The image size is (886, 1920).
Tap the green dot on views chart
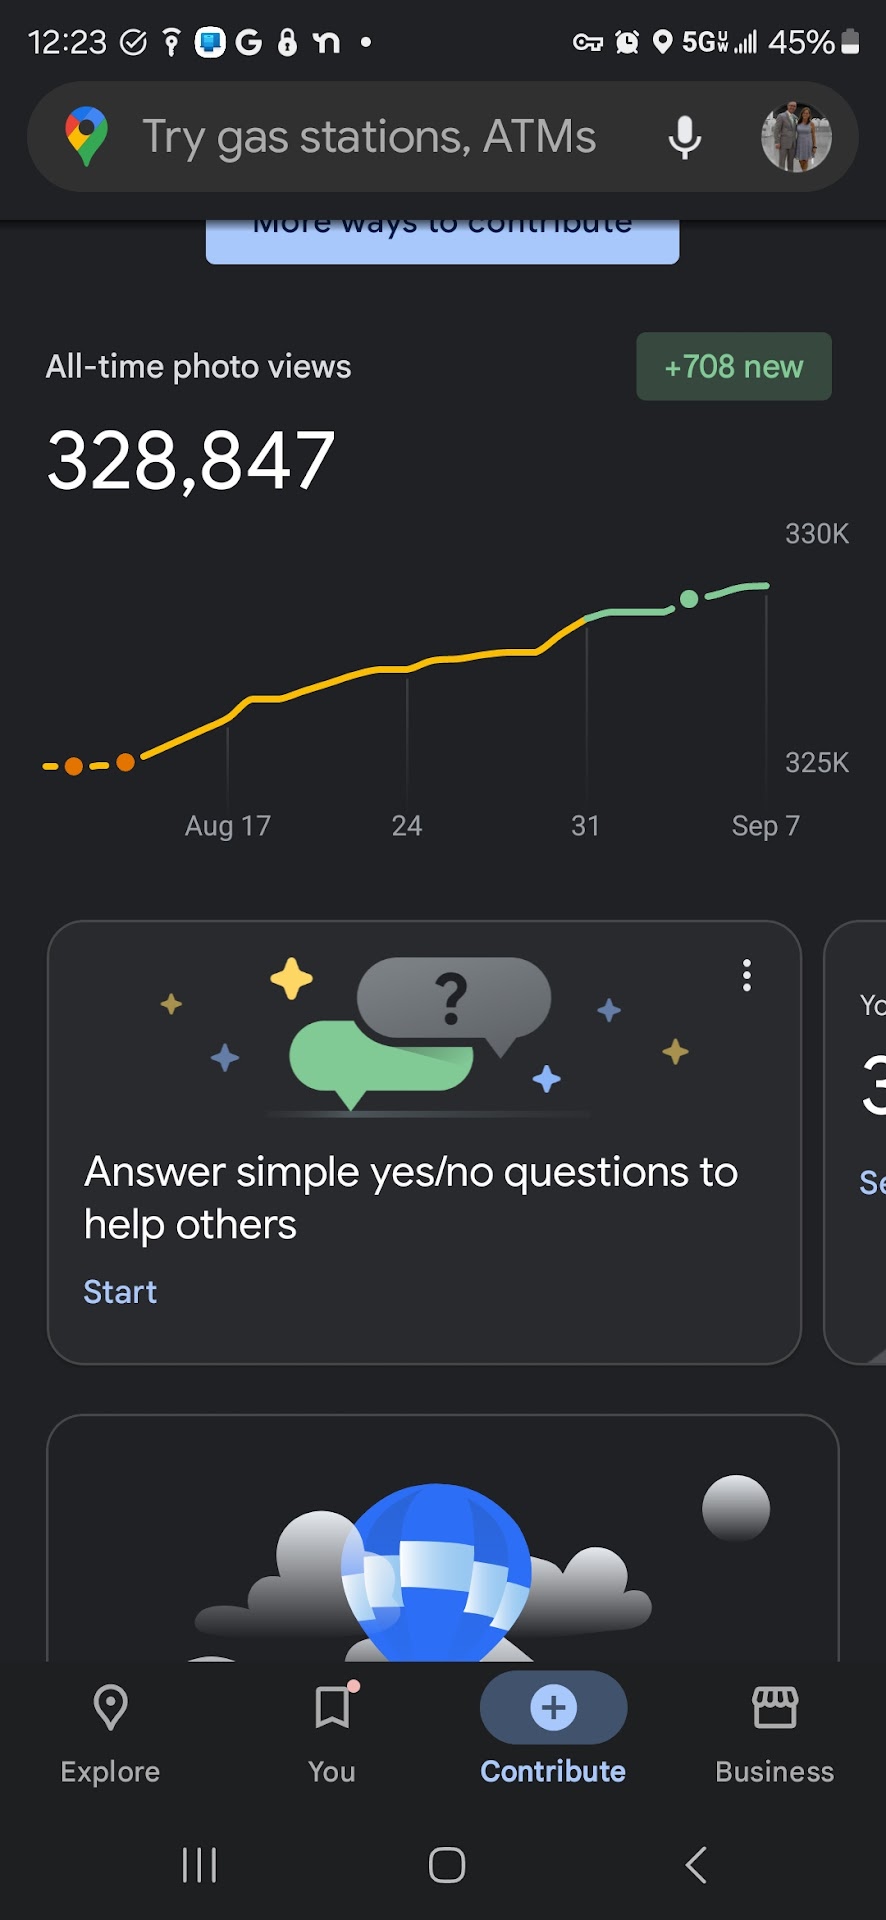(x=689, y=599)
